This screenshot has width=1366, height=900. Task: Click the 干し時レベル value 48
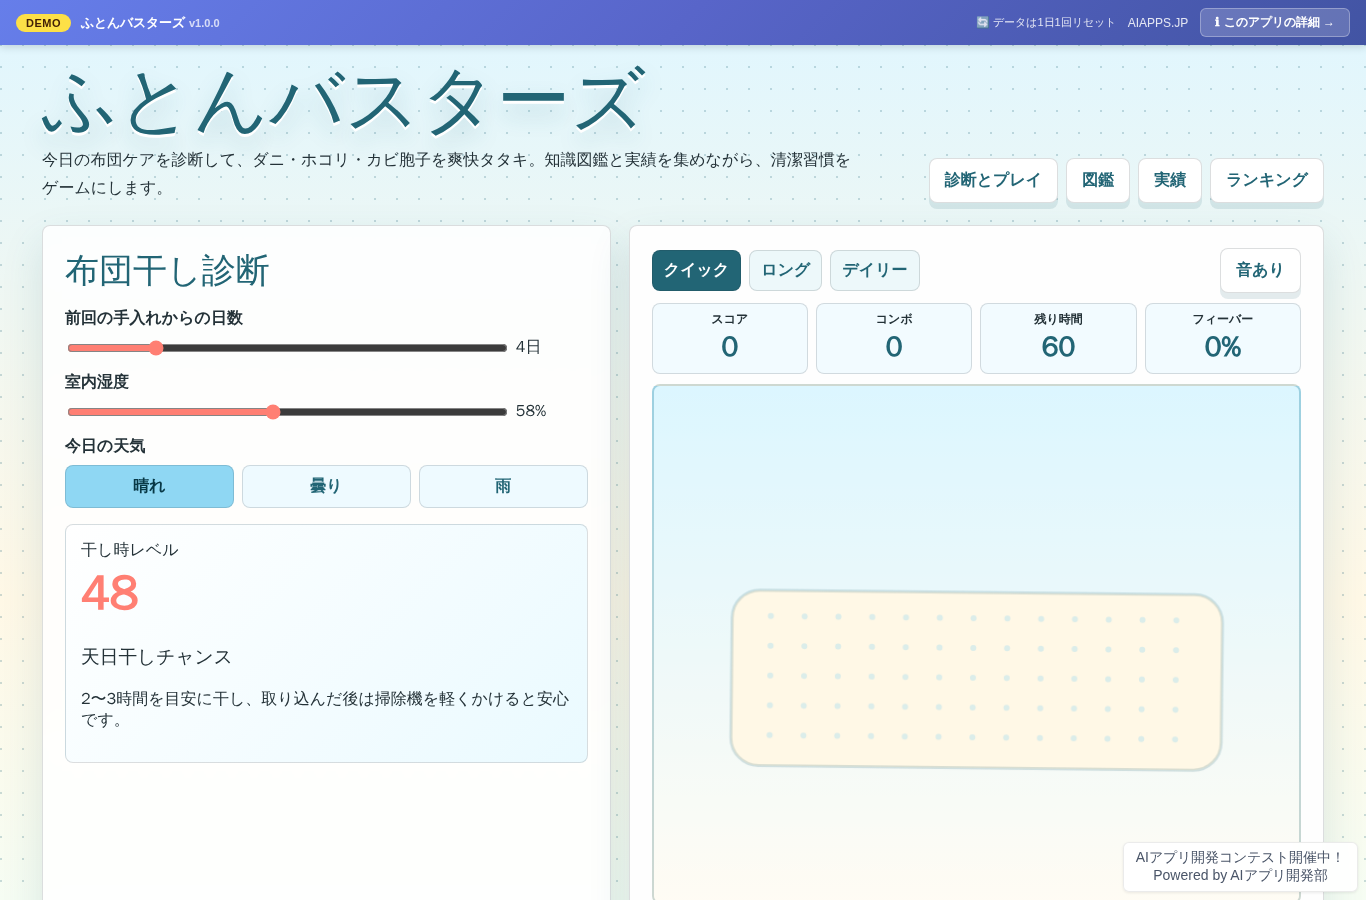(110, 593)
